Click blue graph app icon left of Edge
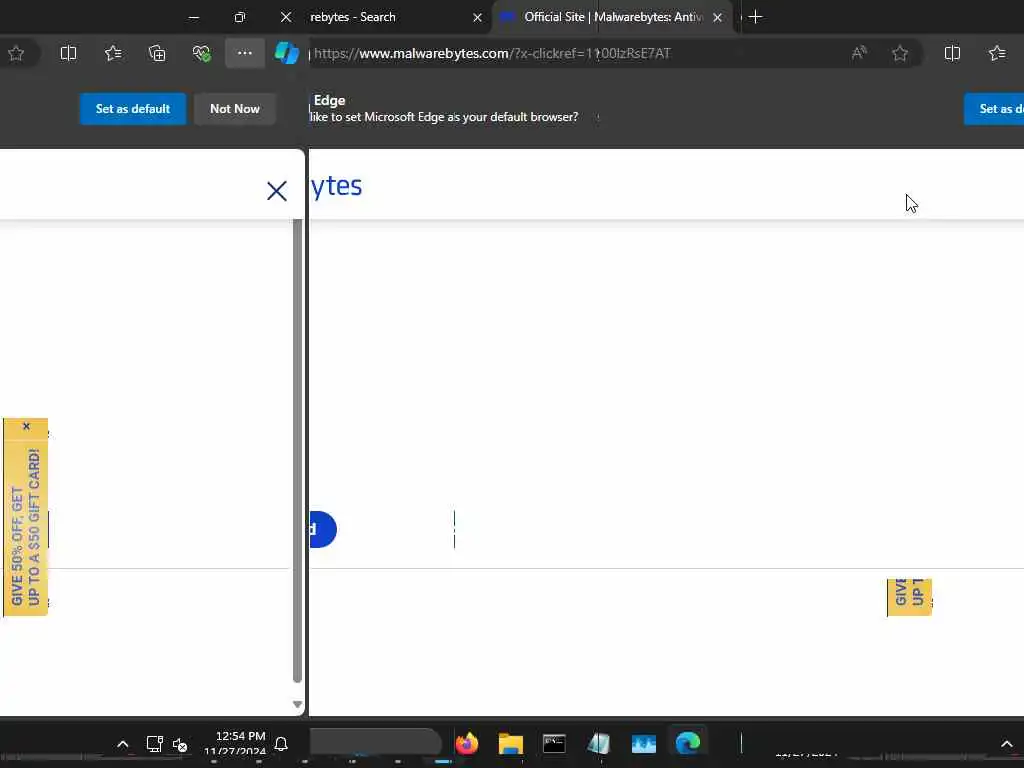The height and width of the screenshot is (768, 1024). point(643,743)
